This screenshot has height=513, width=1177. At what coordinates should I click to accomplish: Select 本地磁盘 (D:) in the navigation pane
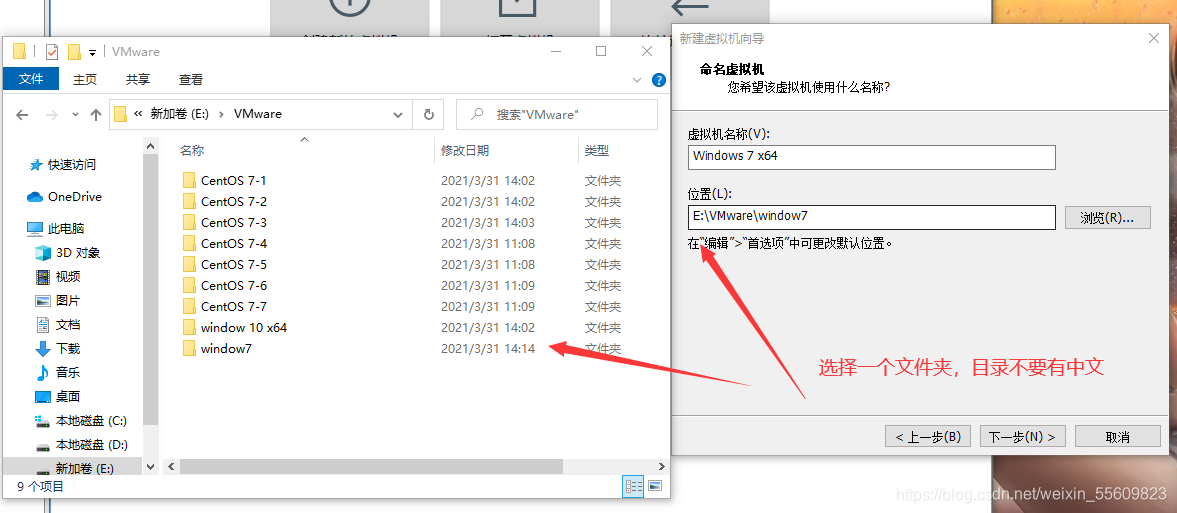(91, 445)
